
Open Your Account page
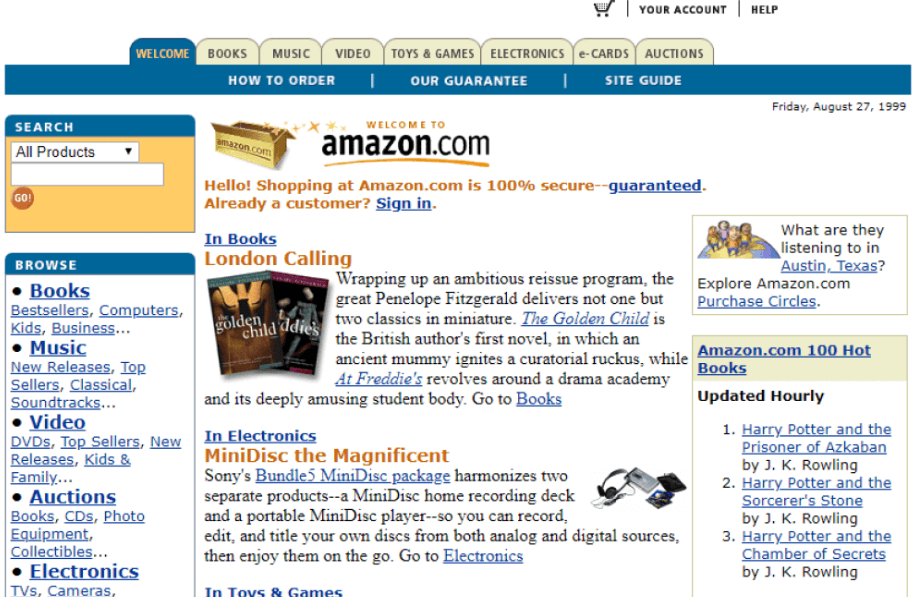pos(682,9)
